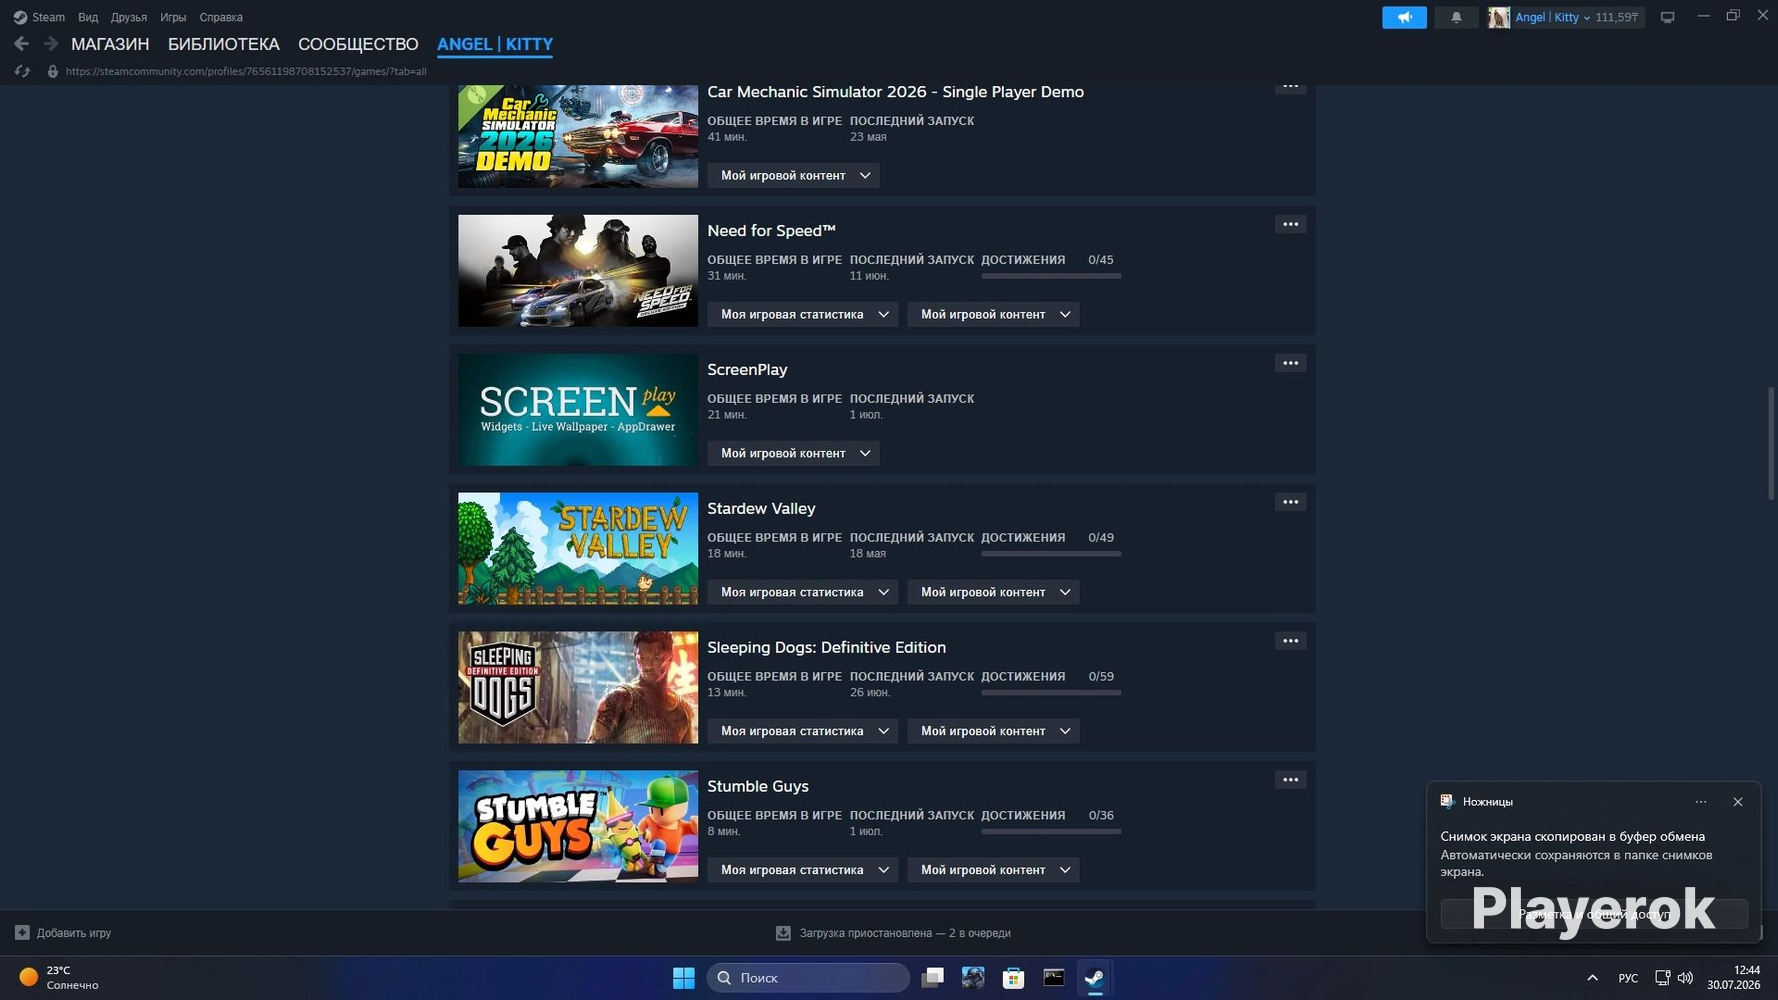
Task: Expand Моя игровая статистика for Need for Speed
Action: 803,314
